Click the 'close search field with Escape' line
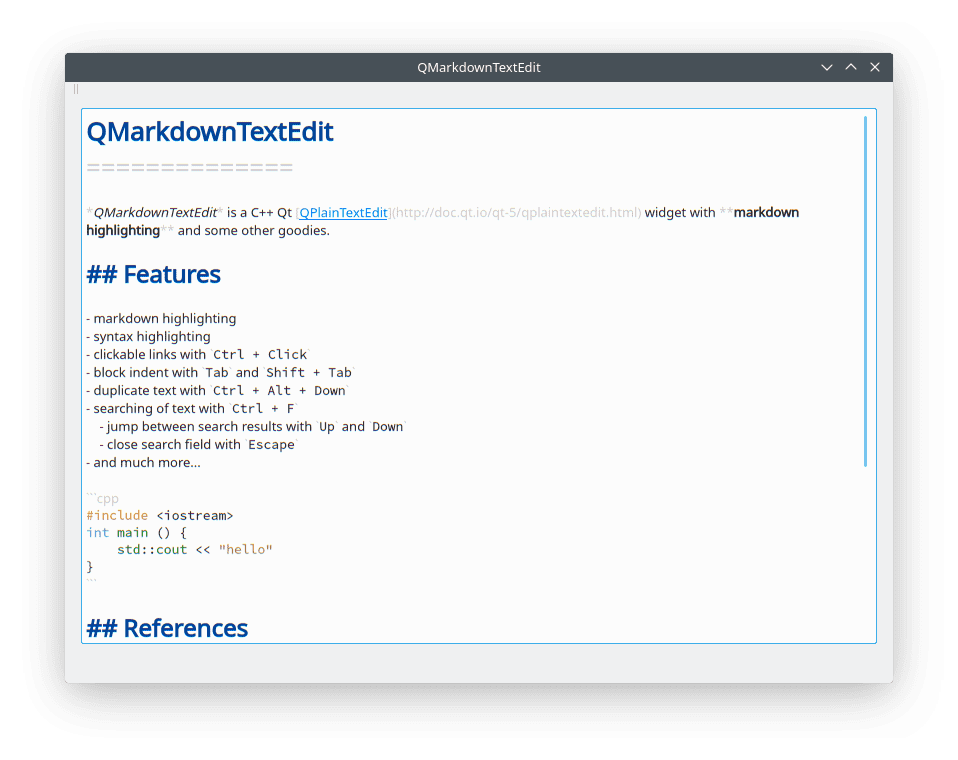The width and height of the screenshot is (958, 760). pyautogui.click(x=197, y=445)
